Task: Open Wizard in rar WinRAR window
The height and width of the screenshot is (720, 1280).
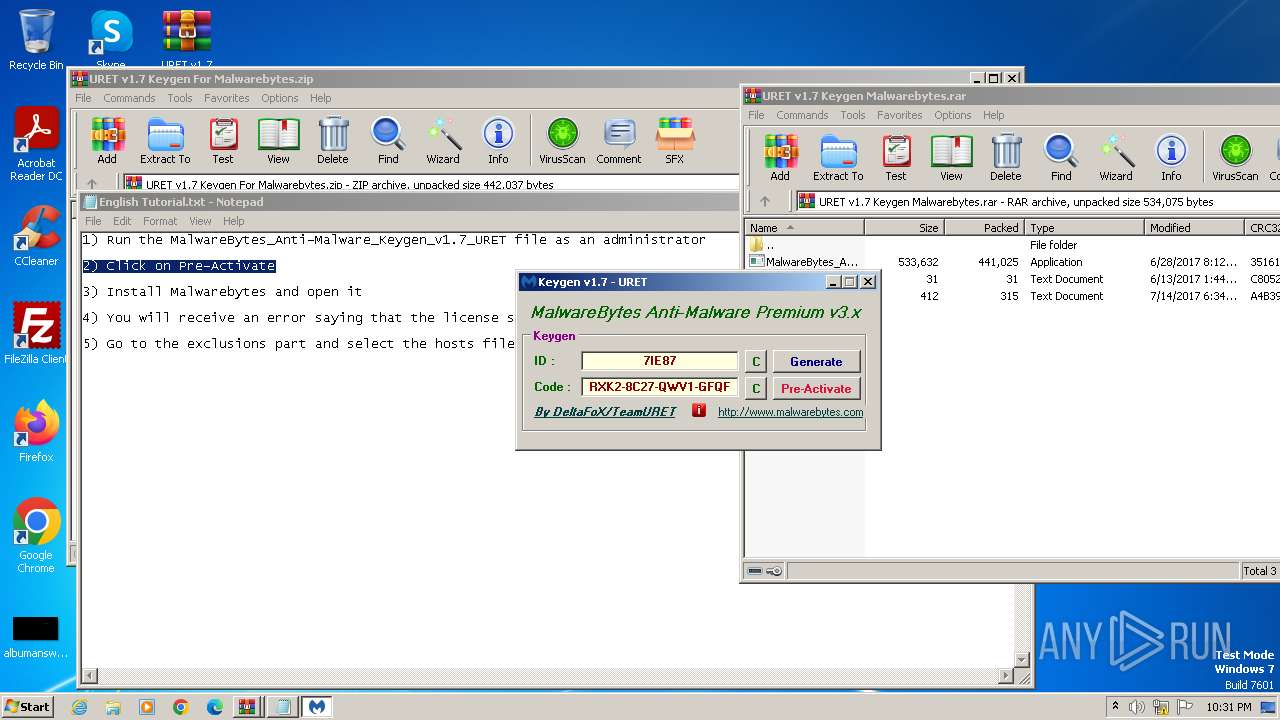Action: pos(1116,157)
